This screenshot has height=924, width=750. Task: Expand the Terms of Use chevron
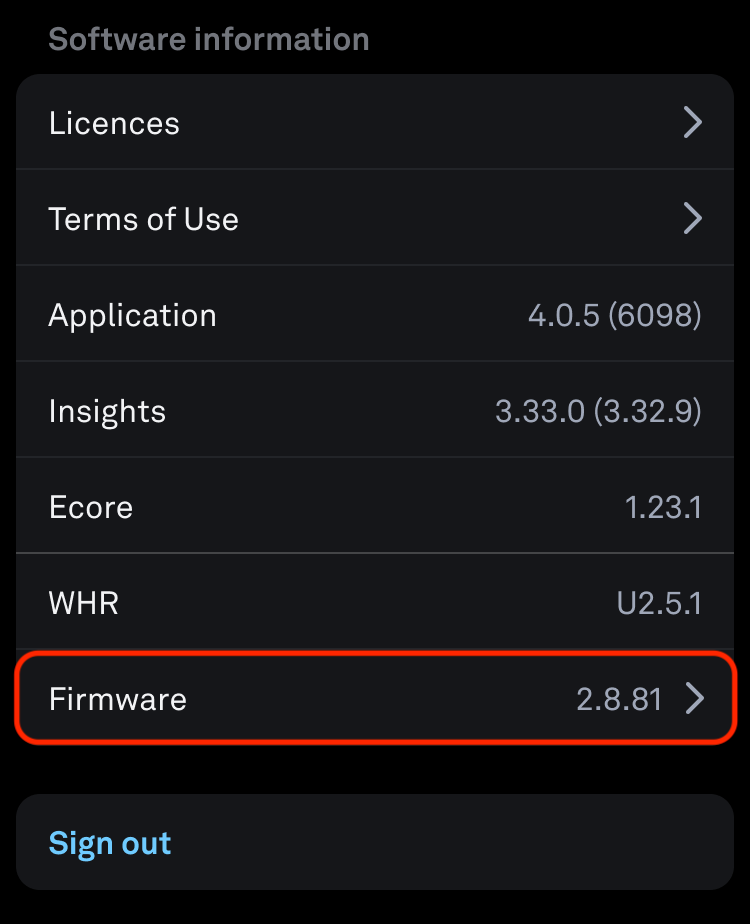click(x=692, y=218)
